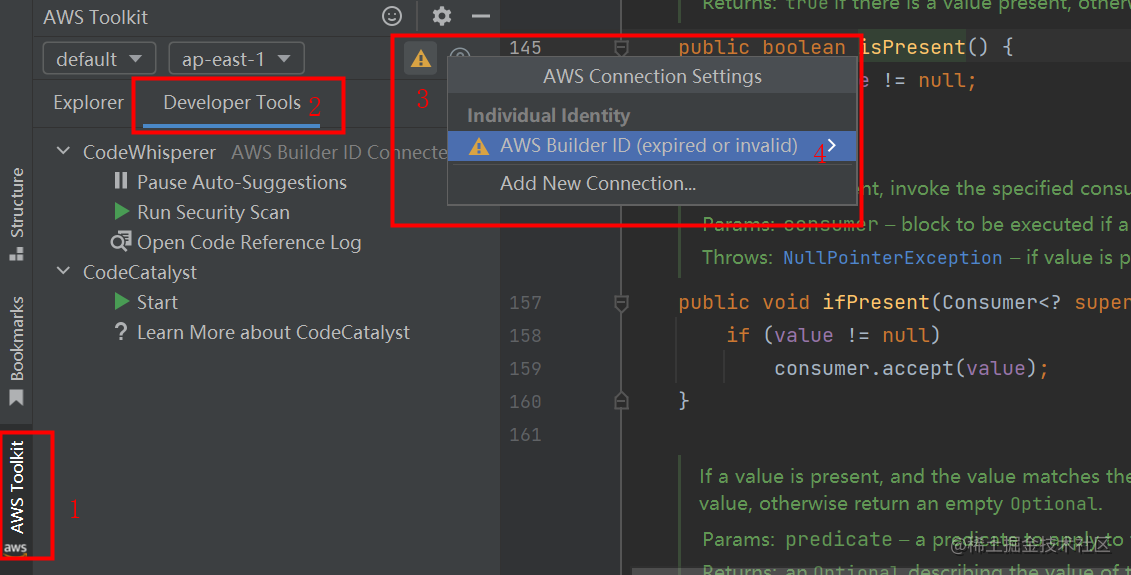
Task: Select Run Security Scan
Action: [214, 212]
